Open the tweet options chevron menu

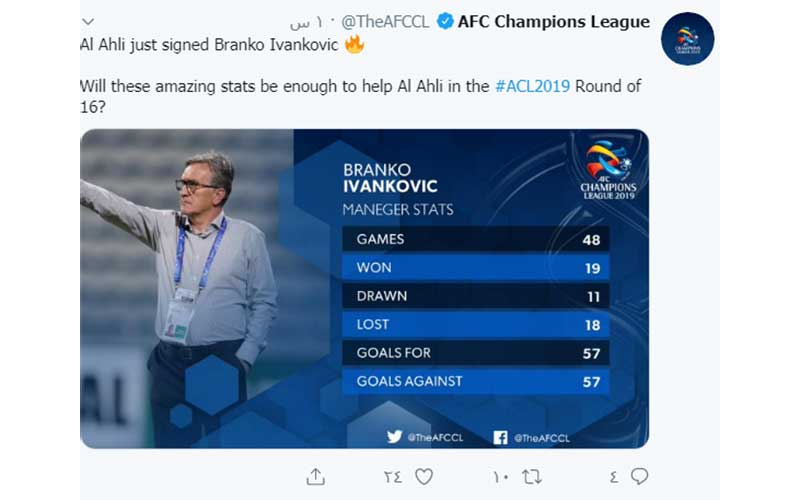pyautogui.click(x=88, y=22)
